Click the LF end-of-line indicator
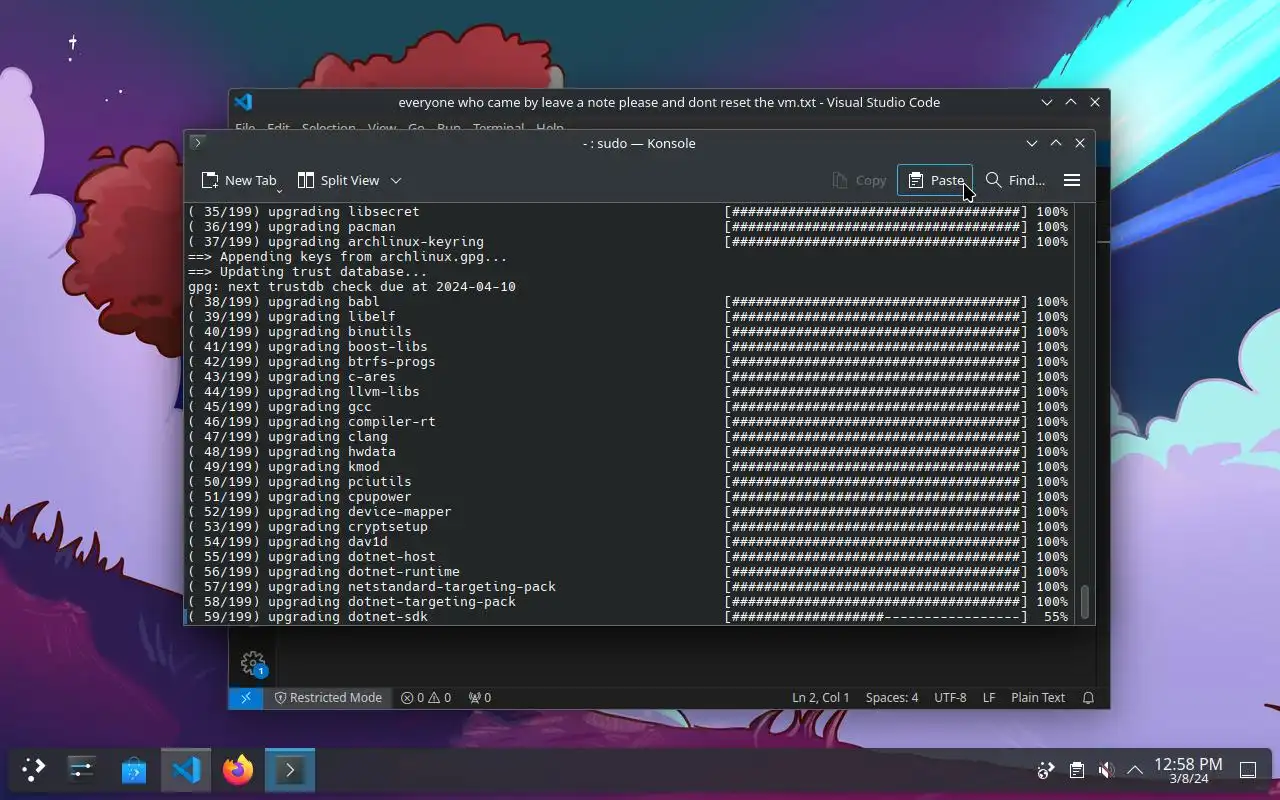The image size is (1280, 800). click(x=989, y=697)
